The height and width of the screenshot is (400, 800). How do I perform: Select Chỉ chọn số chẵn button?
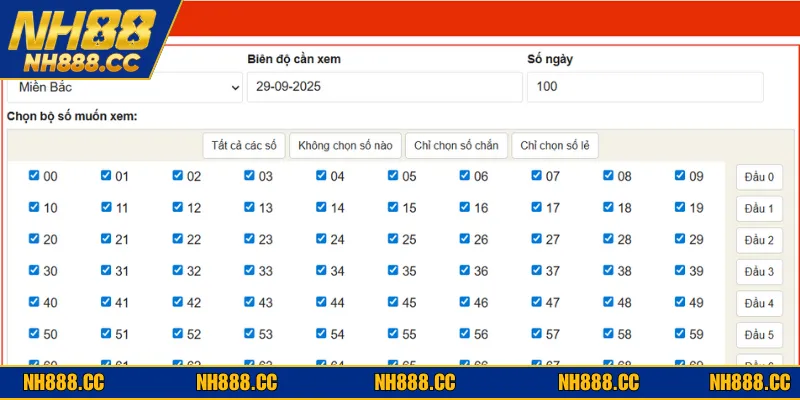coord(457,145)
